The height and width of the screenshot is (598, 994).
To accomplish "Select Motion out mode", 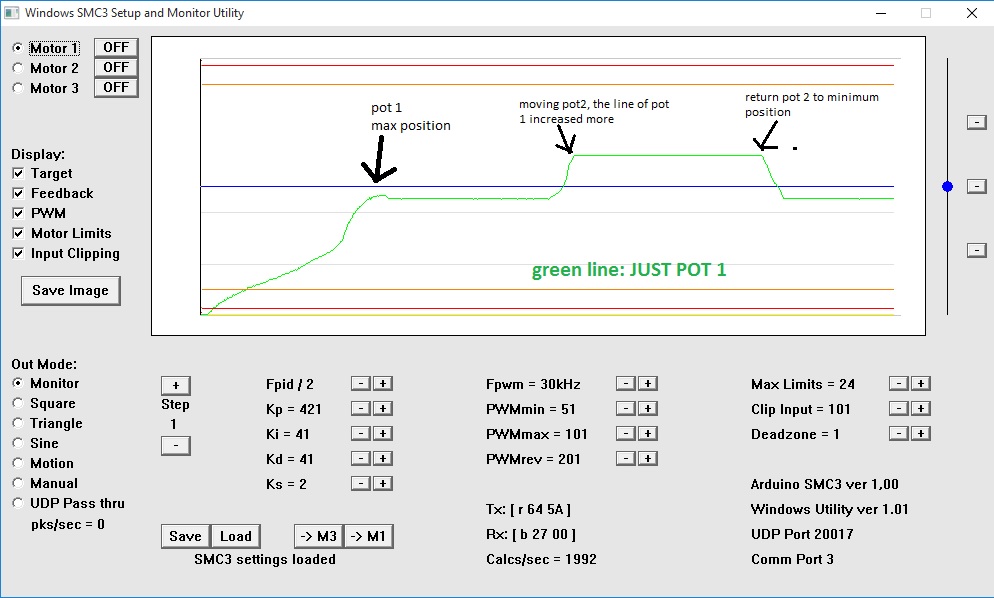I will [18, 463].
